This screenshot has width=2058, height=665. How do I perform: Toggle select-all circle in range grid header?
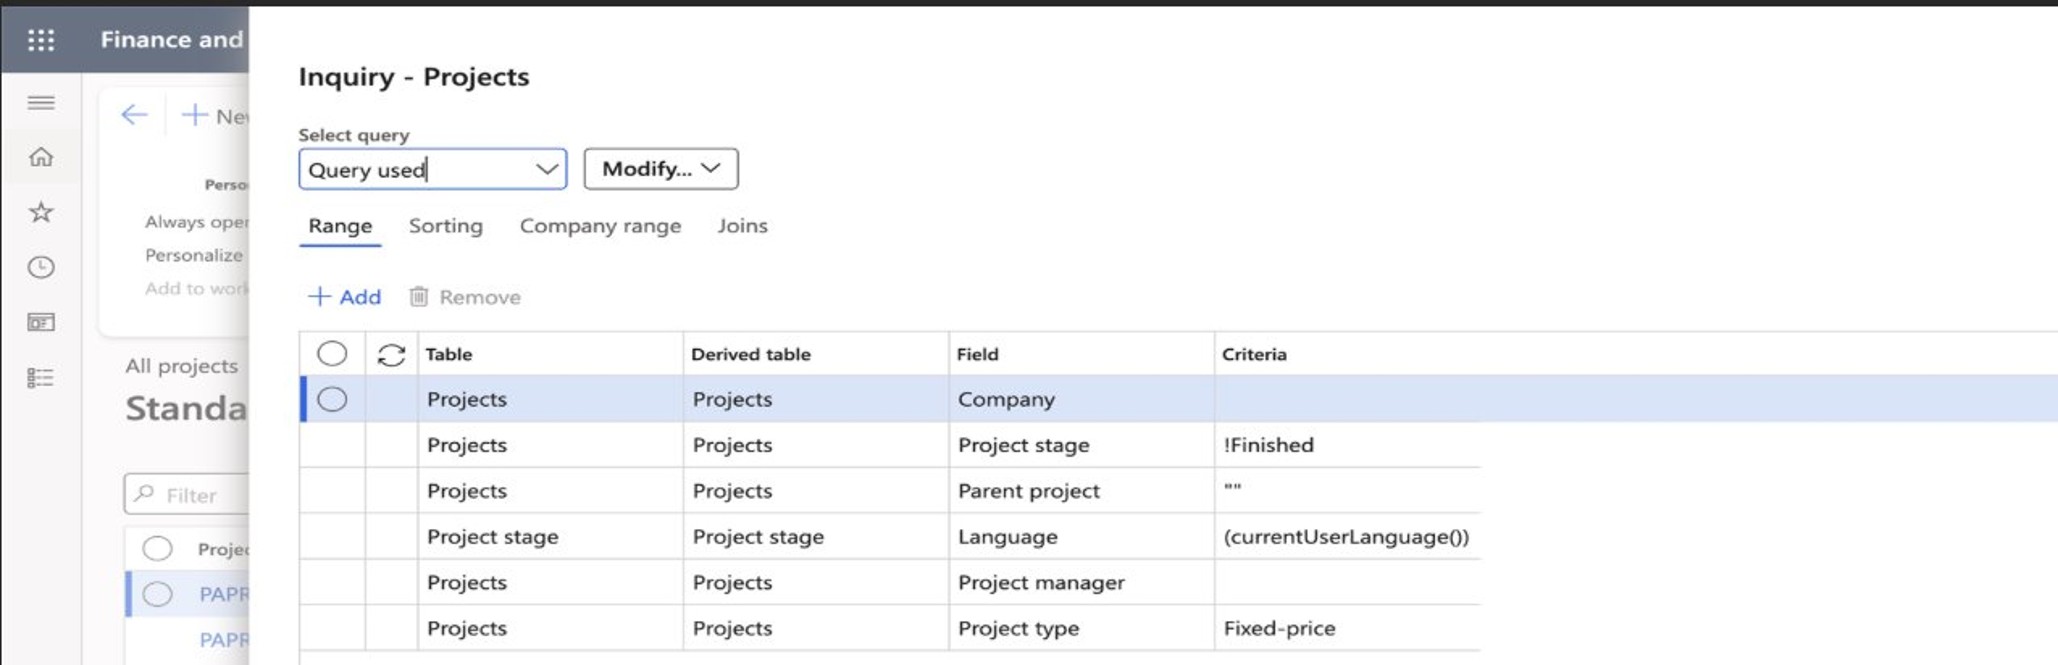point(332,354)
